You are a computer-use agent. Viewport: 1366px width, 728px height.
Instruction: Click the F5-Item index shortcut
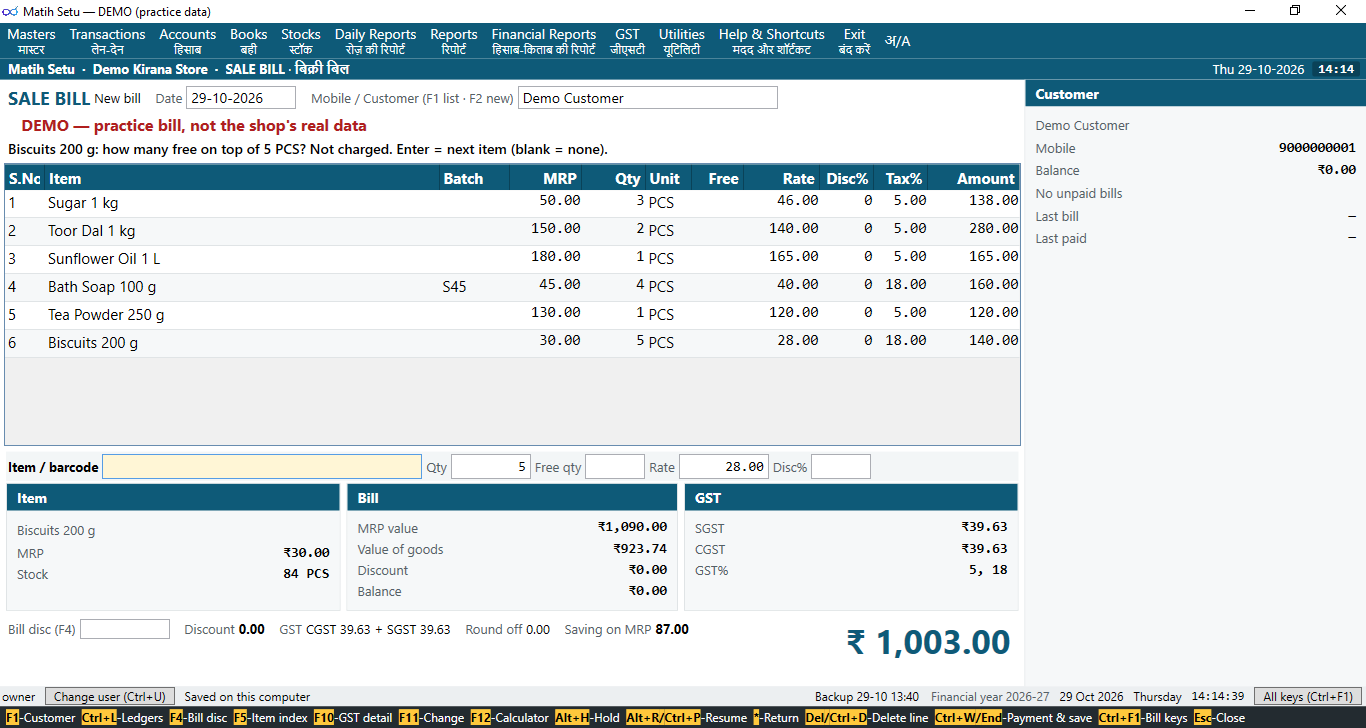pyautogui.click(x=270, y=718)
